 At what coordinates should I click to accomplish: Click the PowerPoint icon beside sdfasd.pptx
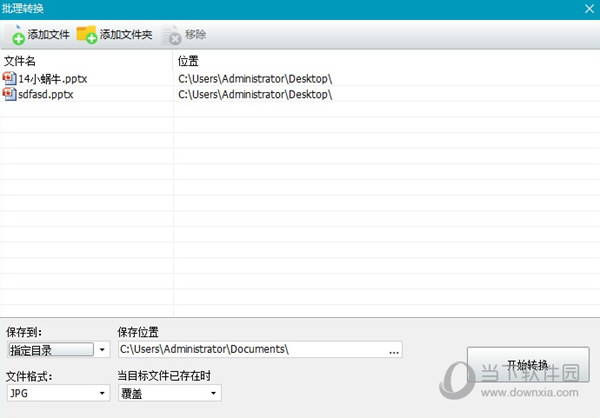pyautogui.click(x=10, y=94)
